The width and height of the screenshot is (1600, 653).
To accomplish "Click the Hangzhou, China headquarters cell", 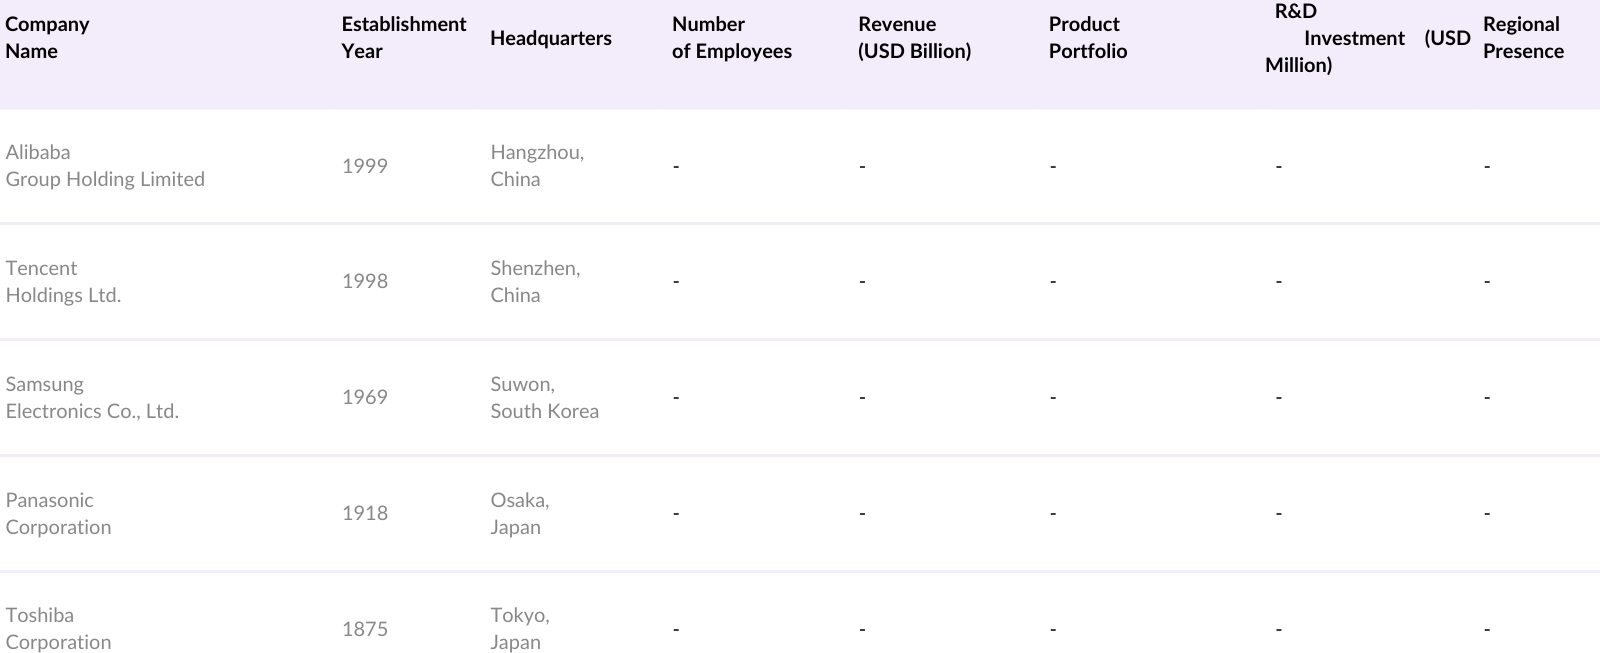I will (537, 166).
